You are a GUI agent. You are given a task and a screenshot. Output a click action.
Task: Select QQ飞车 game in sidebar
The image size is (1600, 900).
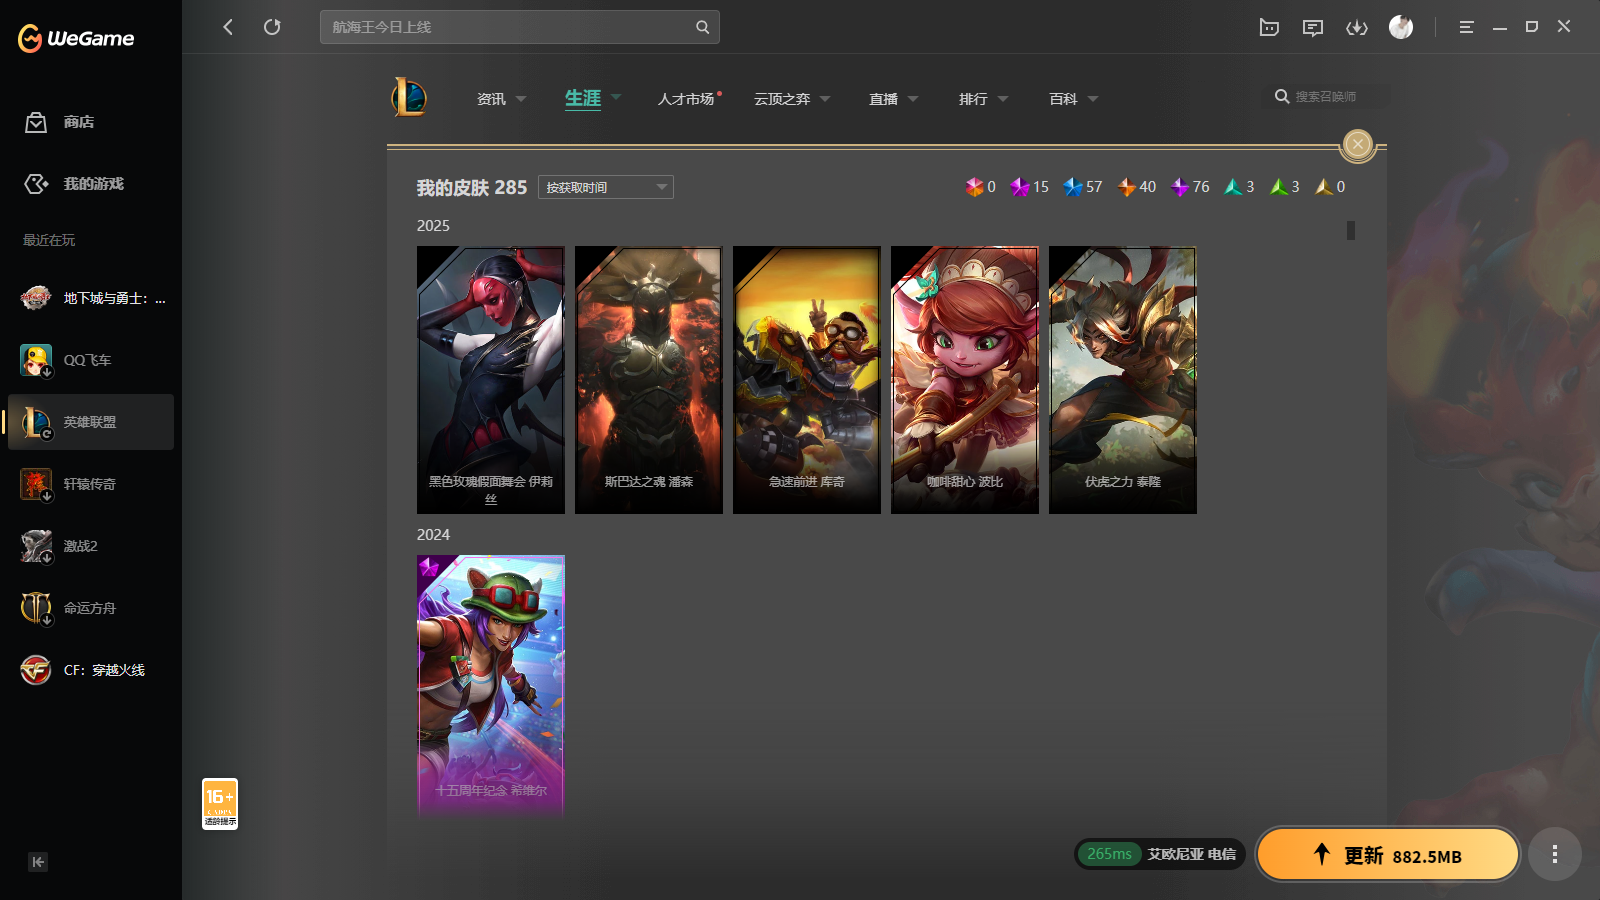90,360
